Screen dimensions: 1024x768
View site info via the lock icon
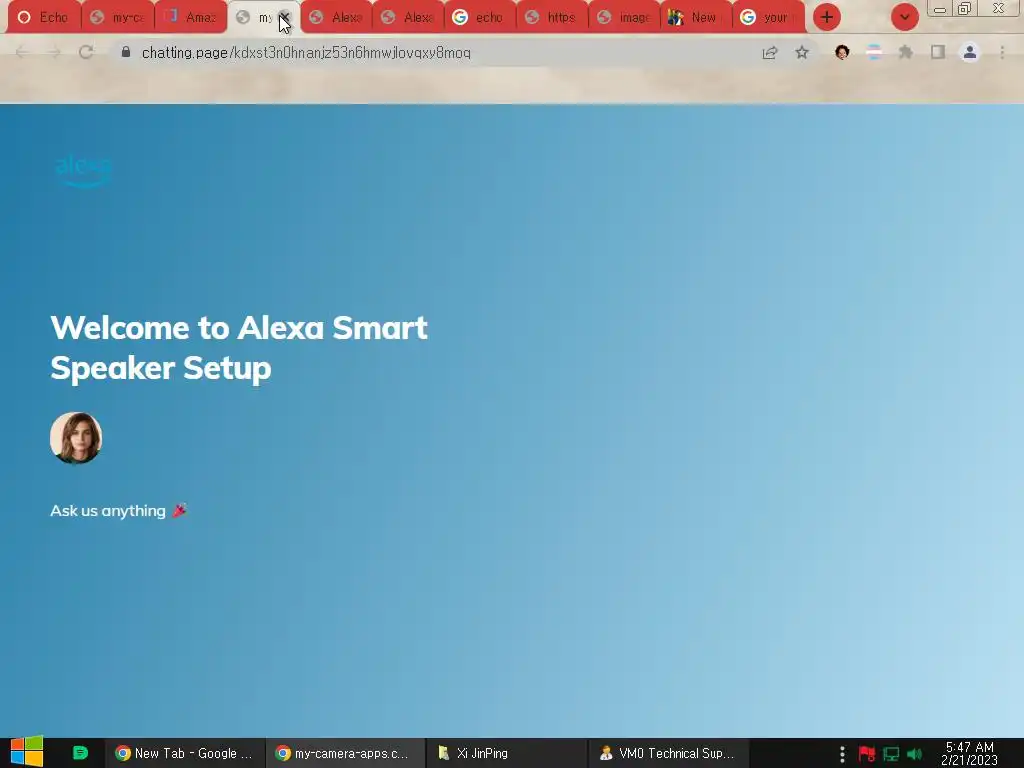click(126, 52)
